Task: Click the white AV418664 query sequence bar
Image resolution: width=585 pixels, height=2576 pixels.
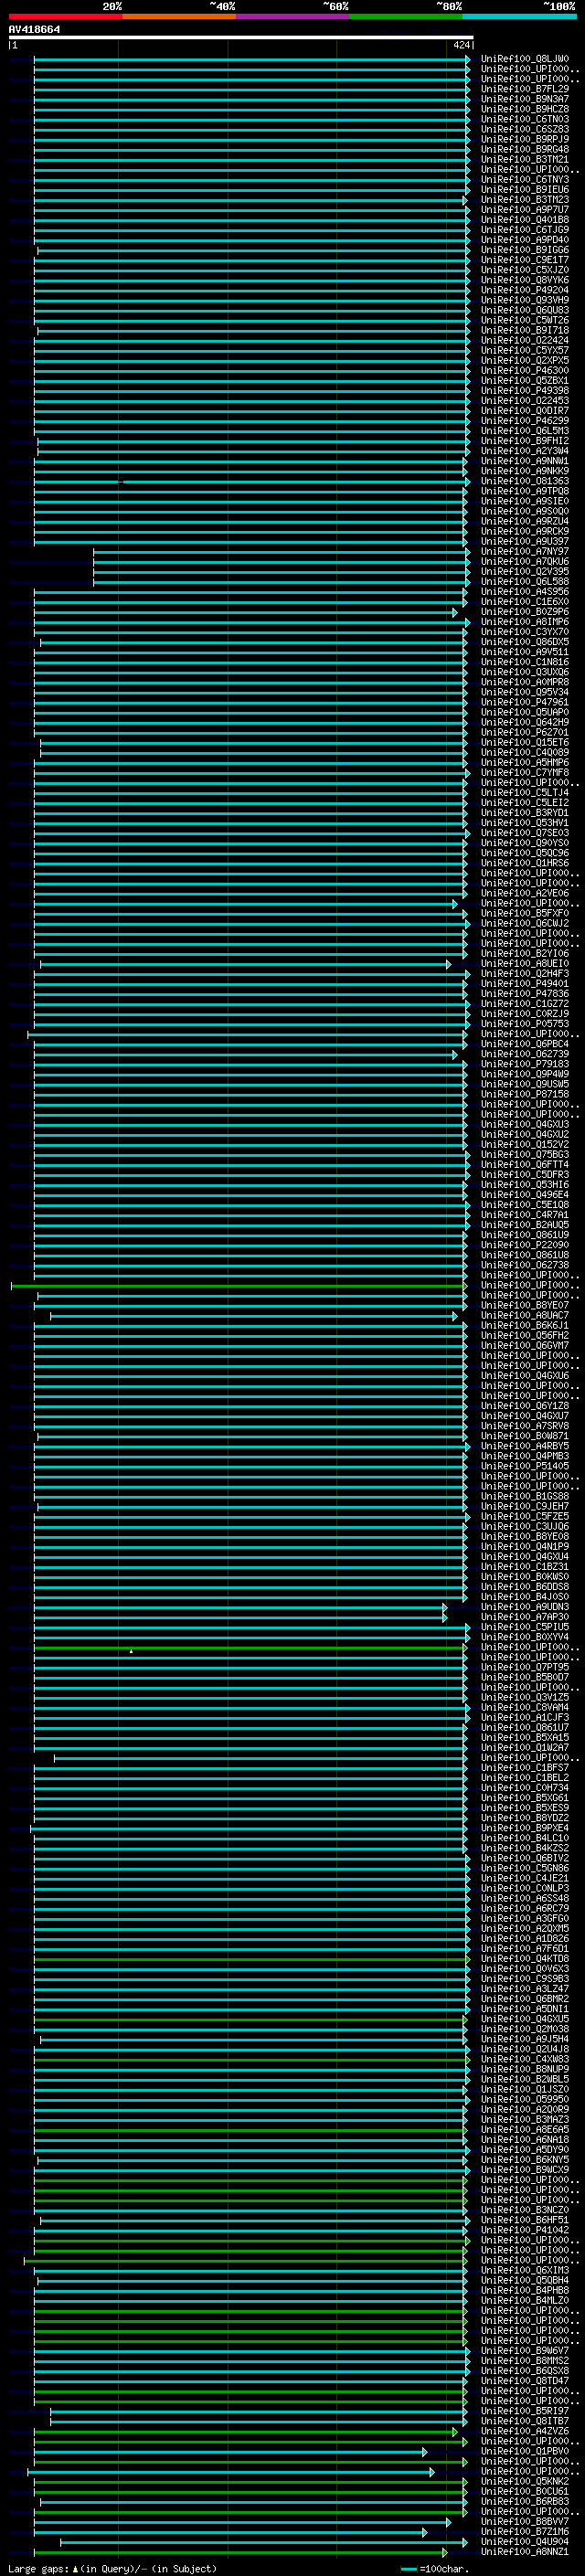Action: click(240, 38)
